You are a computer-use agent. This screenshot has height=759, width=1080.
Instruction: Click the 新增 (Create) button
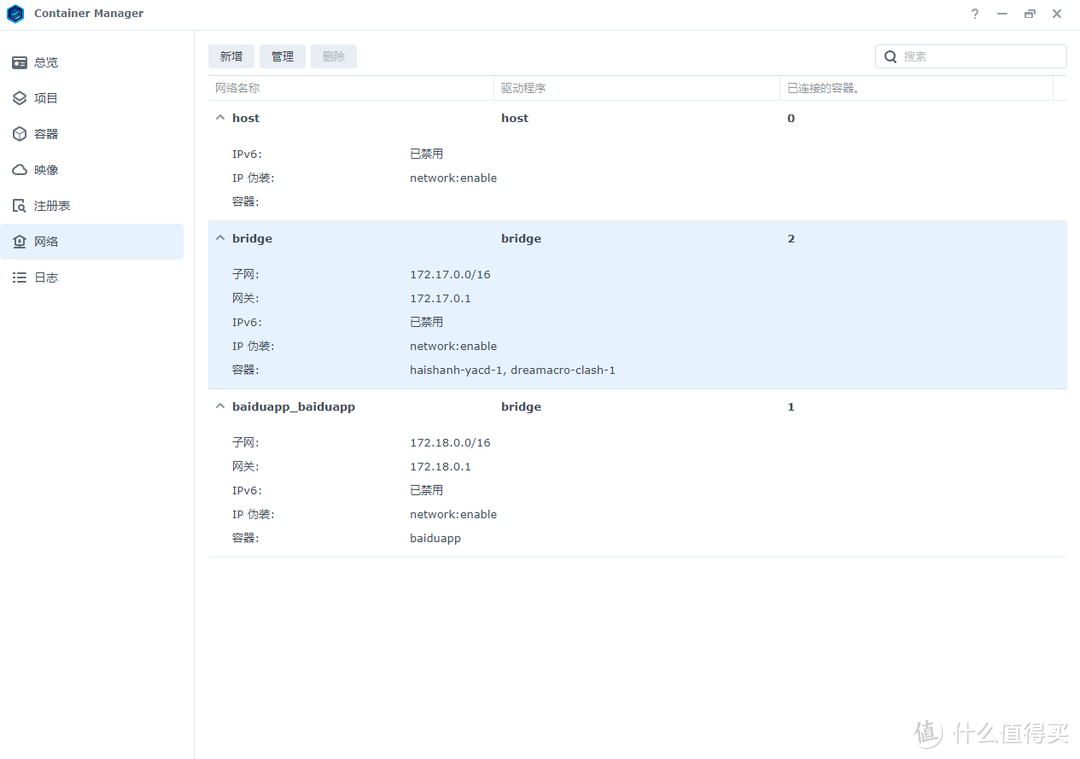pos(231,56)
